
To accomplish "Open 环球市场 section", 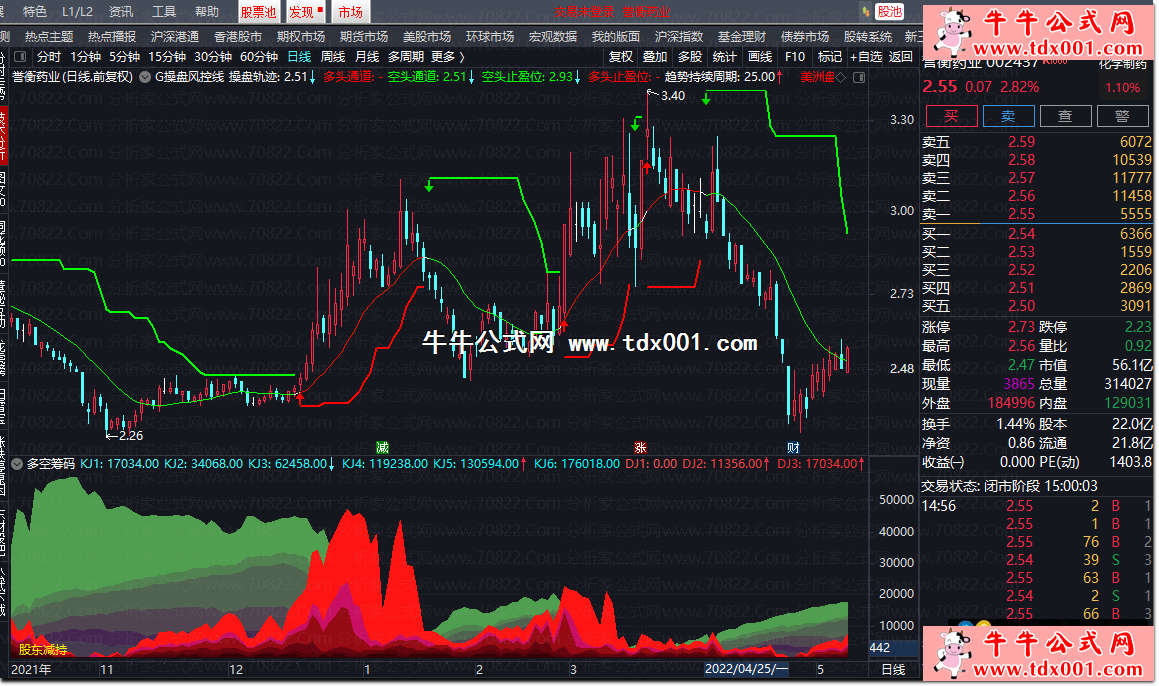I will pyautogui.click(x=490, y=36).
